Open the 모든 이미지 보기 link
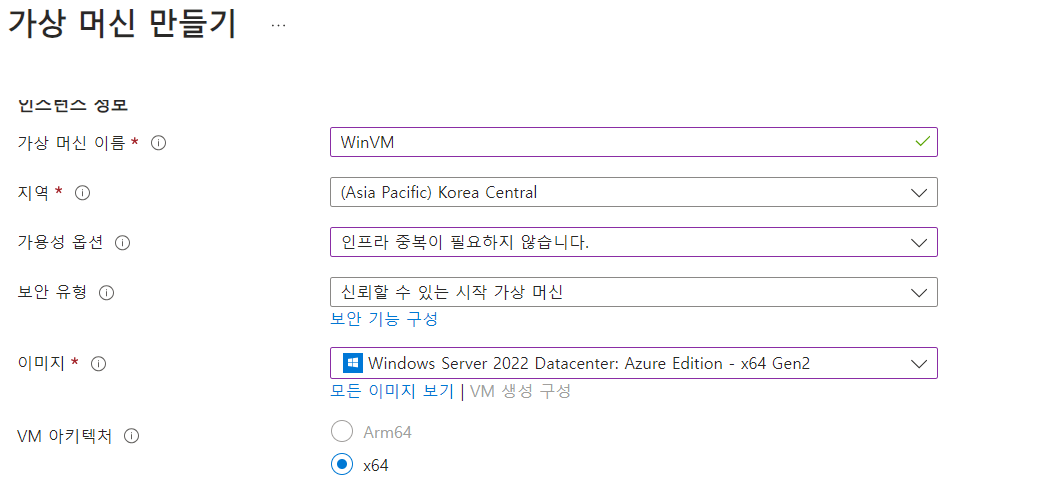Image resolution: width=1042 pixels, height=496 pixels. click(392, 391)
